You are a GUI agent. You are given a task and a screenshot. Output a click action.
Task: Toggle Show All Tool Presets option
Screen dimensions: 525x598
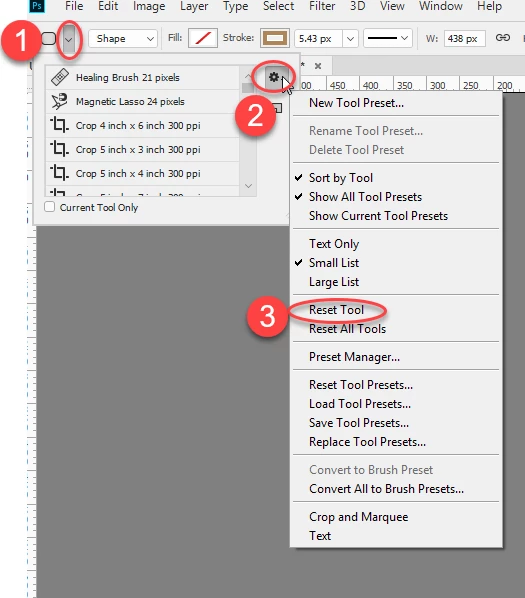coord(396,197)
